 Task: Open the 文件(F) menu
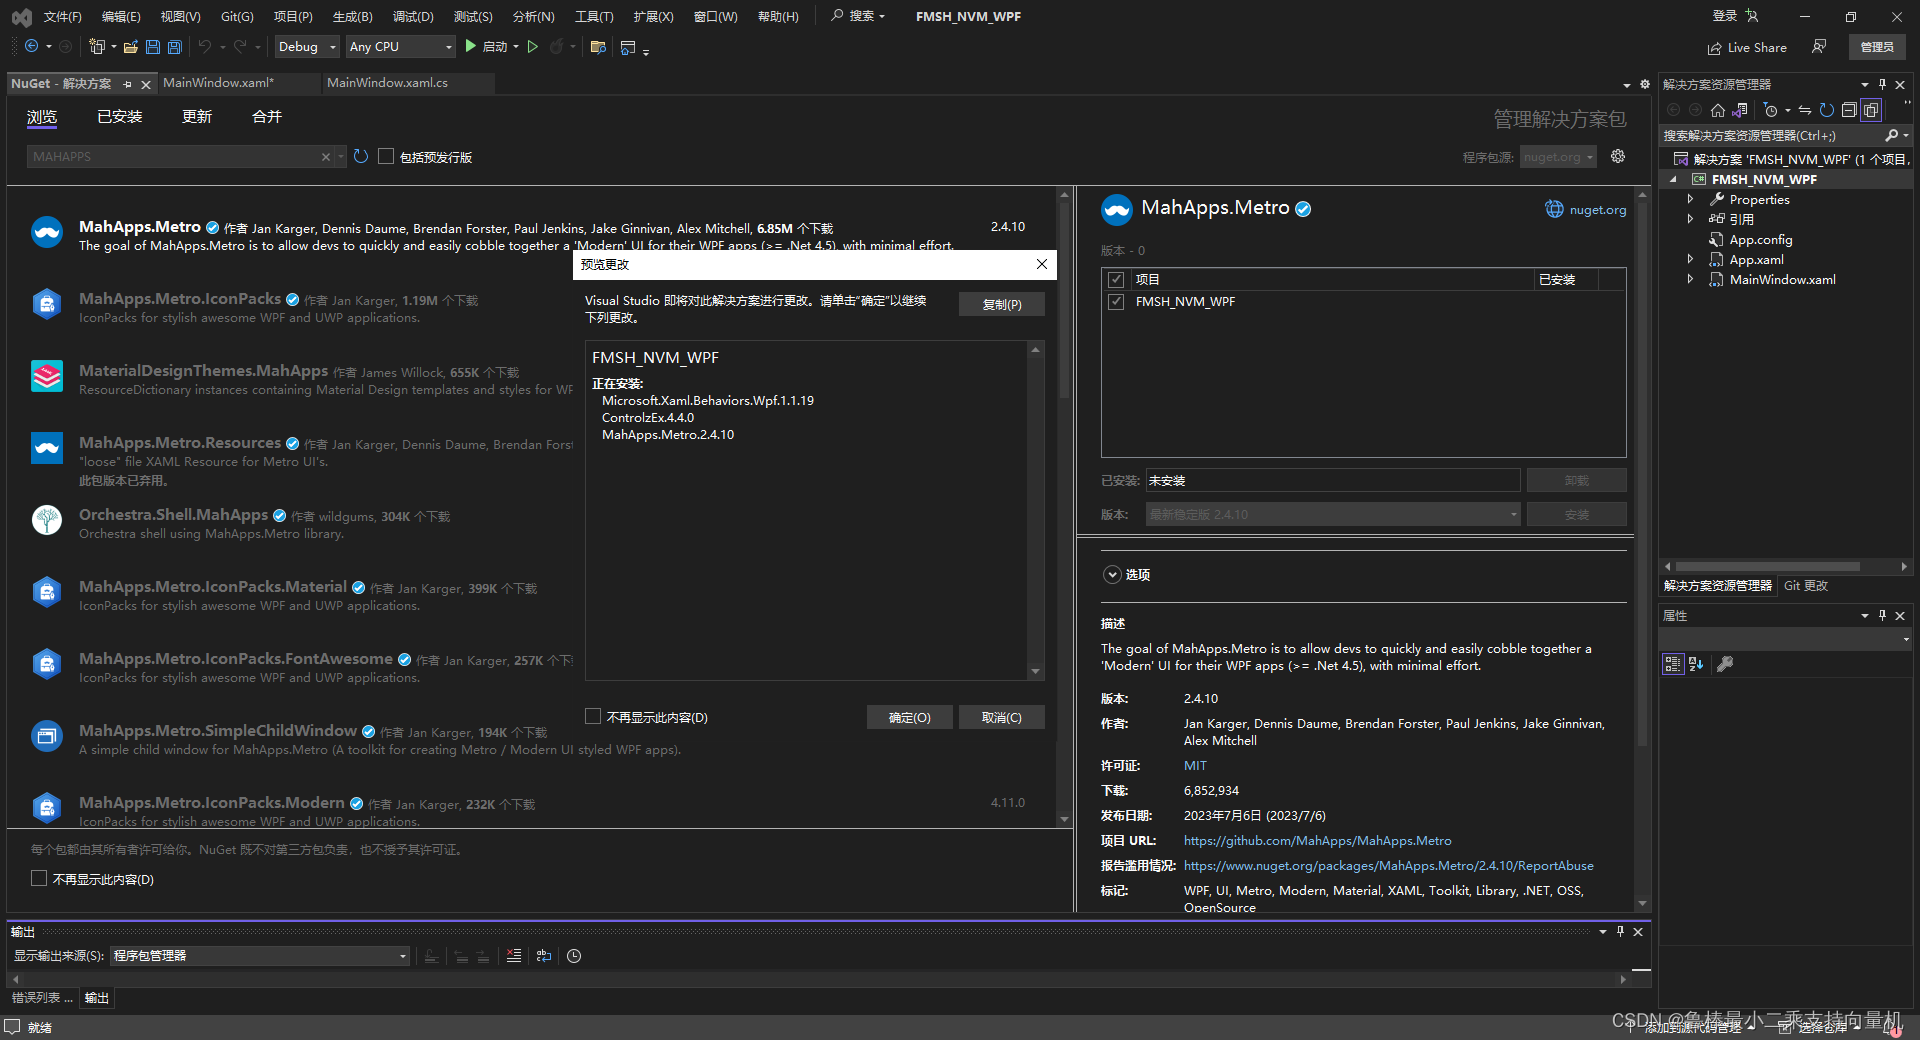[62, 16]
